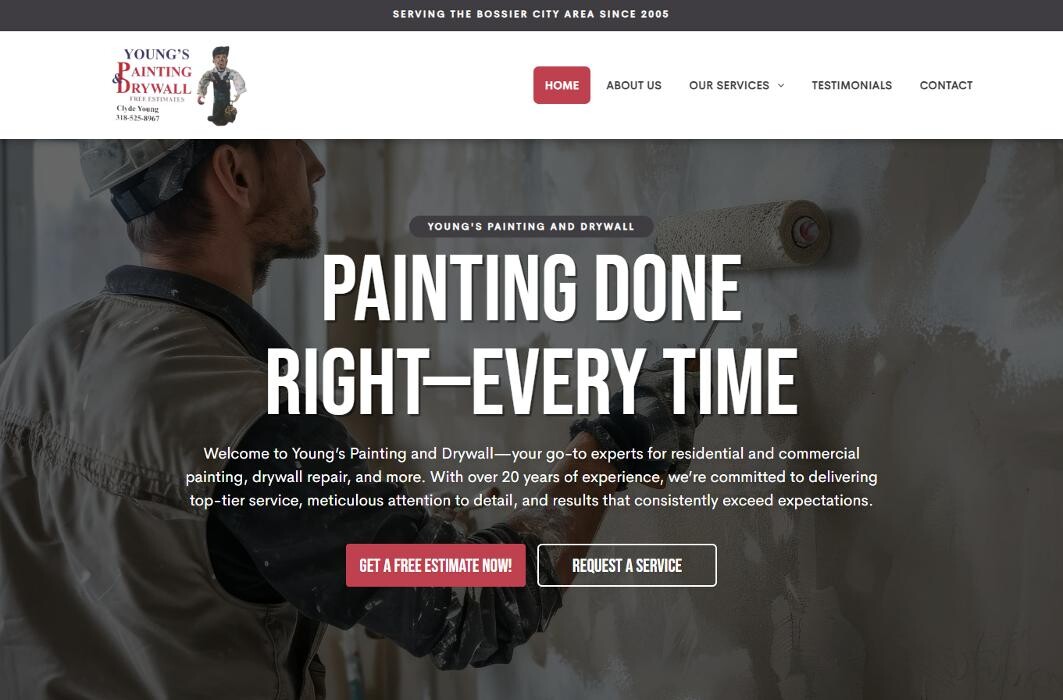Screen dimensions: 1063x700
Task: Click the Request a Service button
Action: [x=626, y=565]
